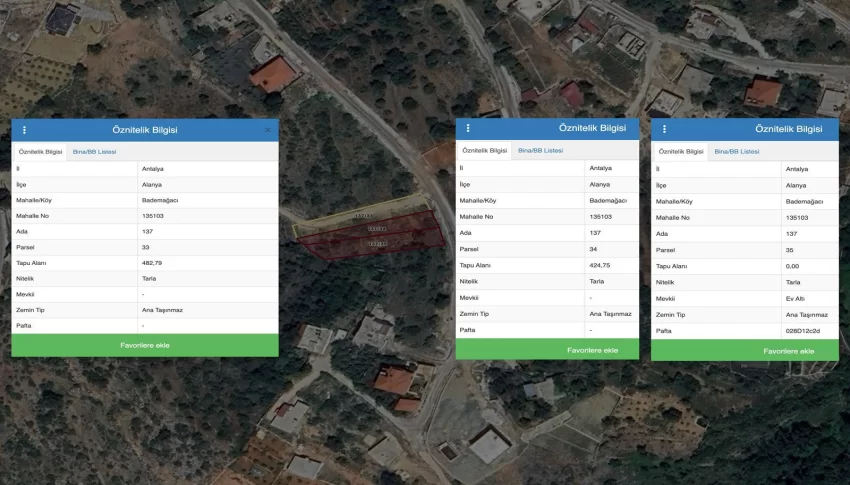850x485 pixels.
Task: Switch to Bina/BB Listesi tab in parcel 35 panel
Action: point(735,151)
